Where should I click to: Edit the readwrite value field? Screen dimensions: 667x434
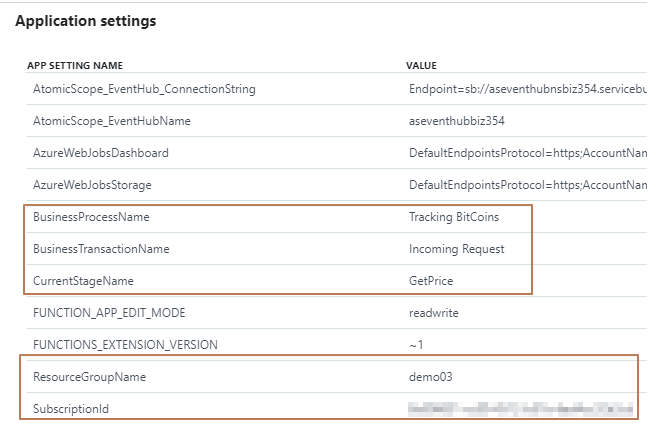coord(433,313)
